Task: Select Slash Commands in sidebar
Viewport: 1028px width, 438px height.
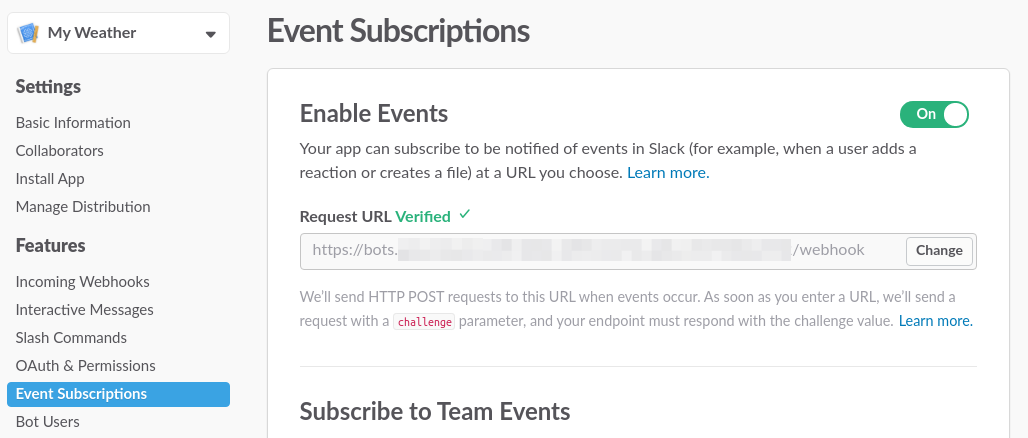Action: [x=71, y=338]
